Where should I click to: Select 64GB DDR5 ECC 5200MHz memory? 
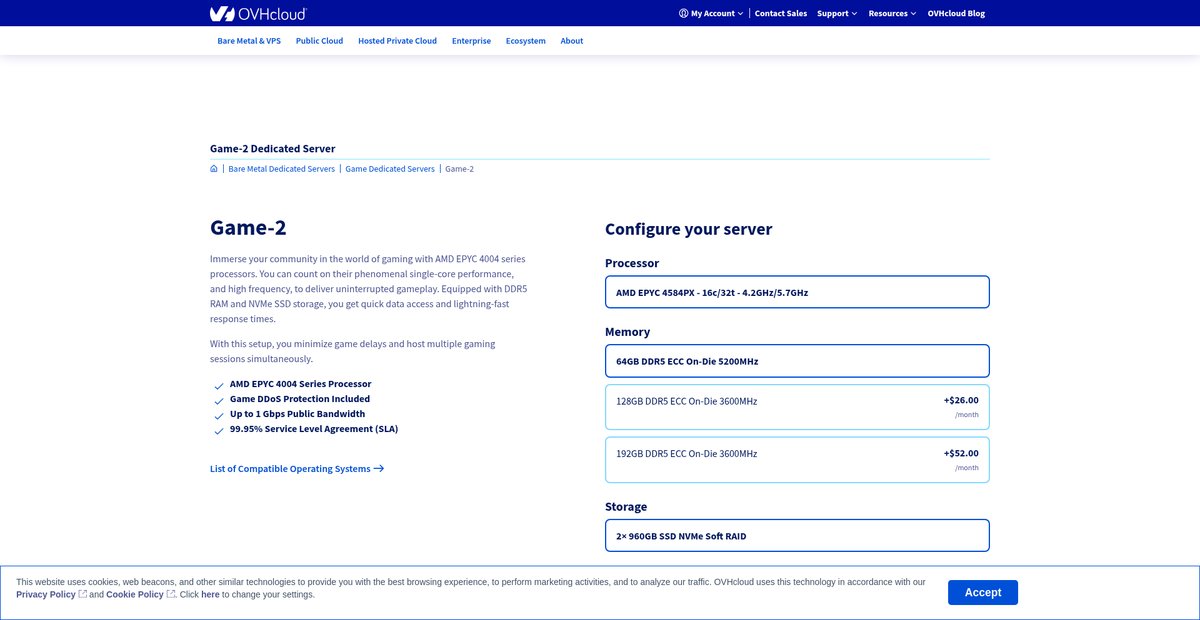(797, 361)
